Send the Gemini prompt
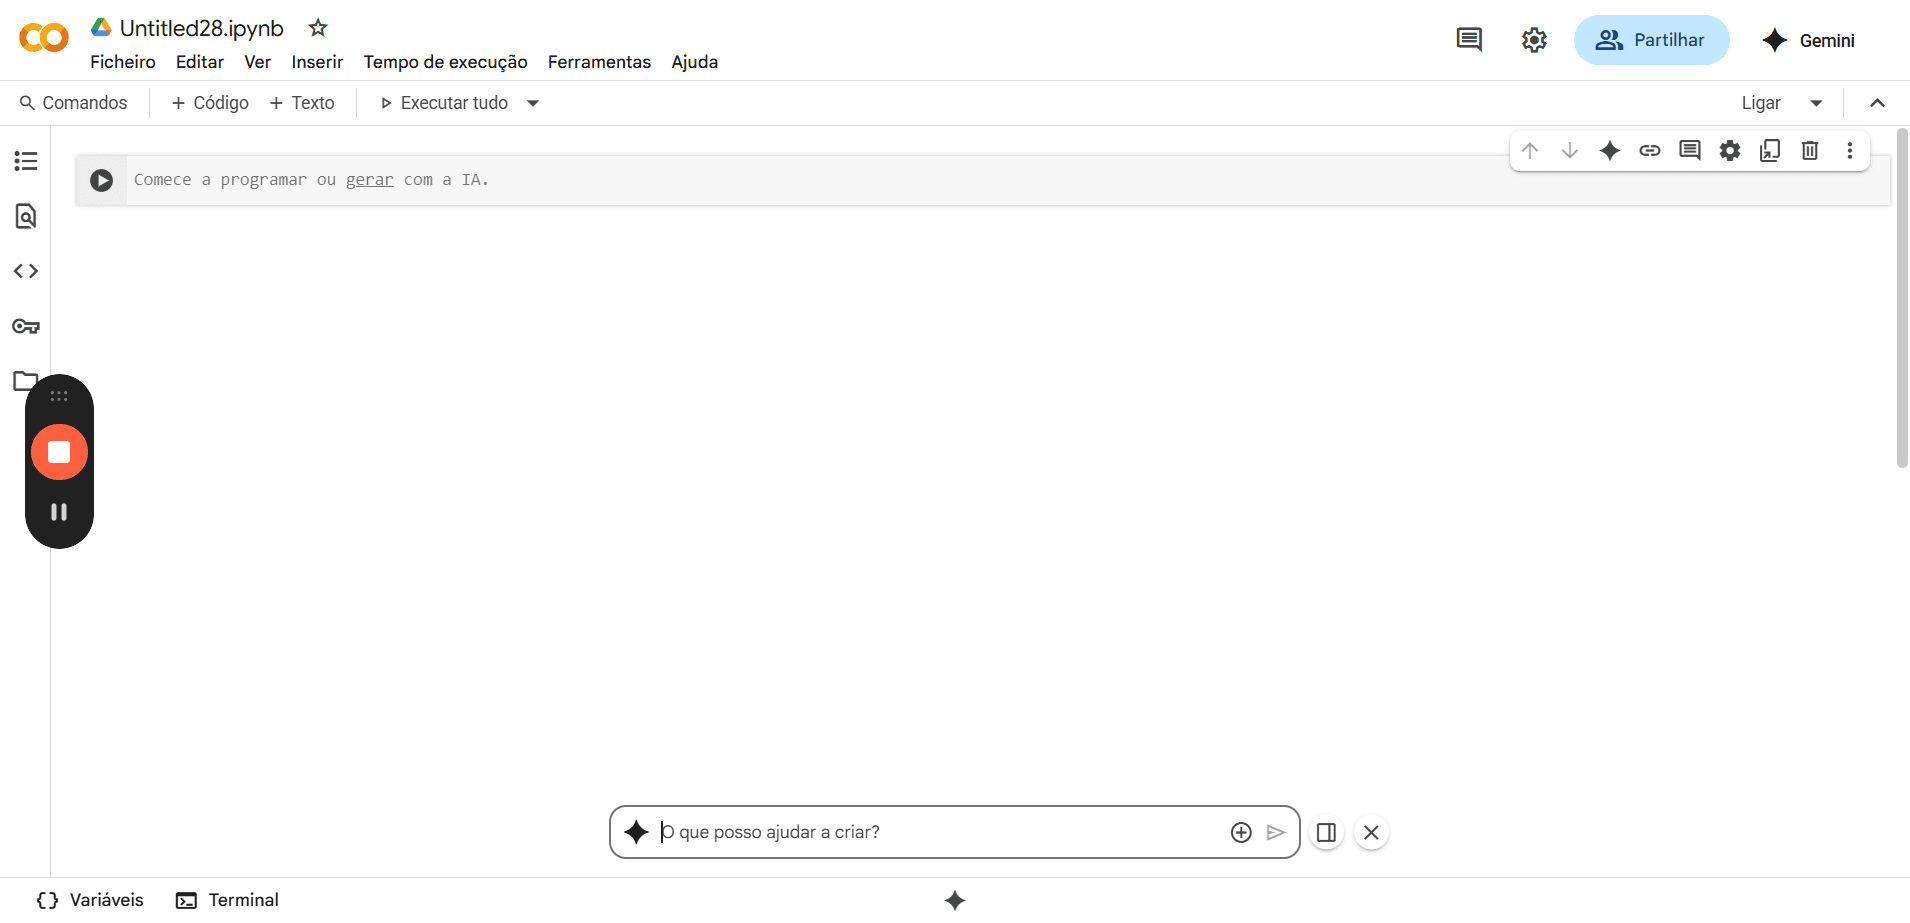This screenshot has width=1910, height=923. pyautogui.click(x=1276, y=833)
